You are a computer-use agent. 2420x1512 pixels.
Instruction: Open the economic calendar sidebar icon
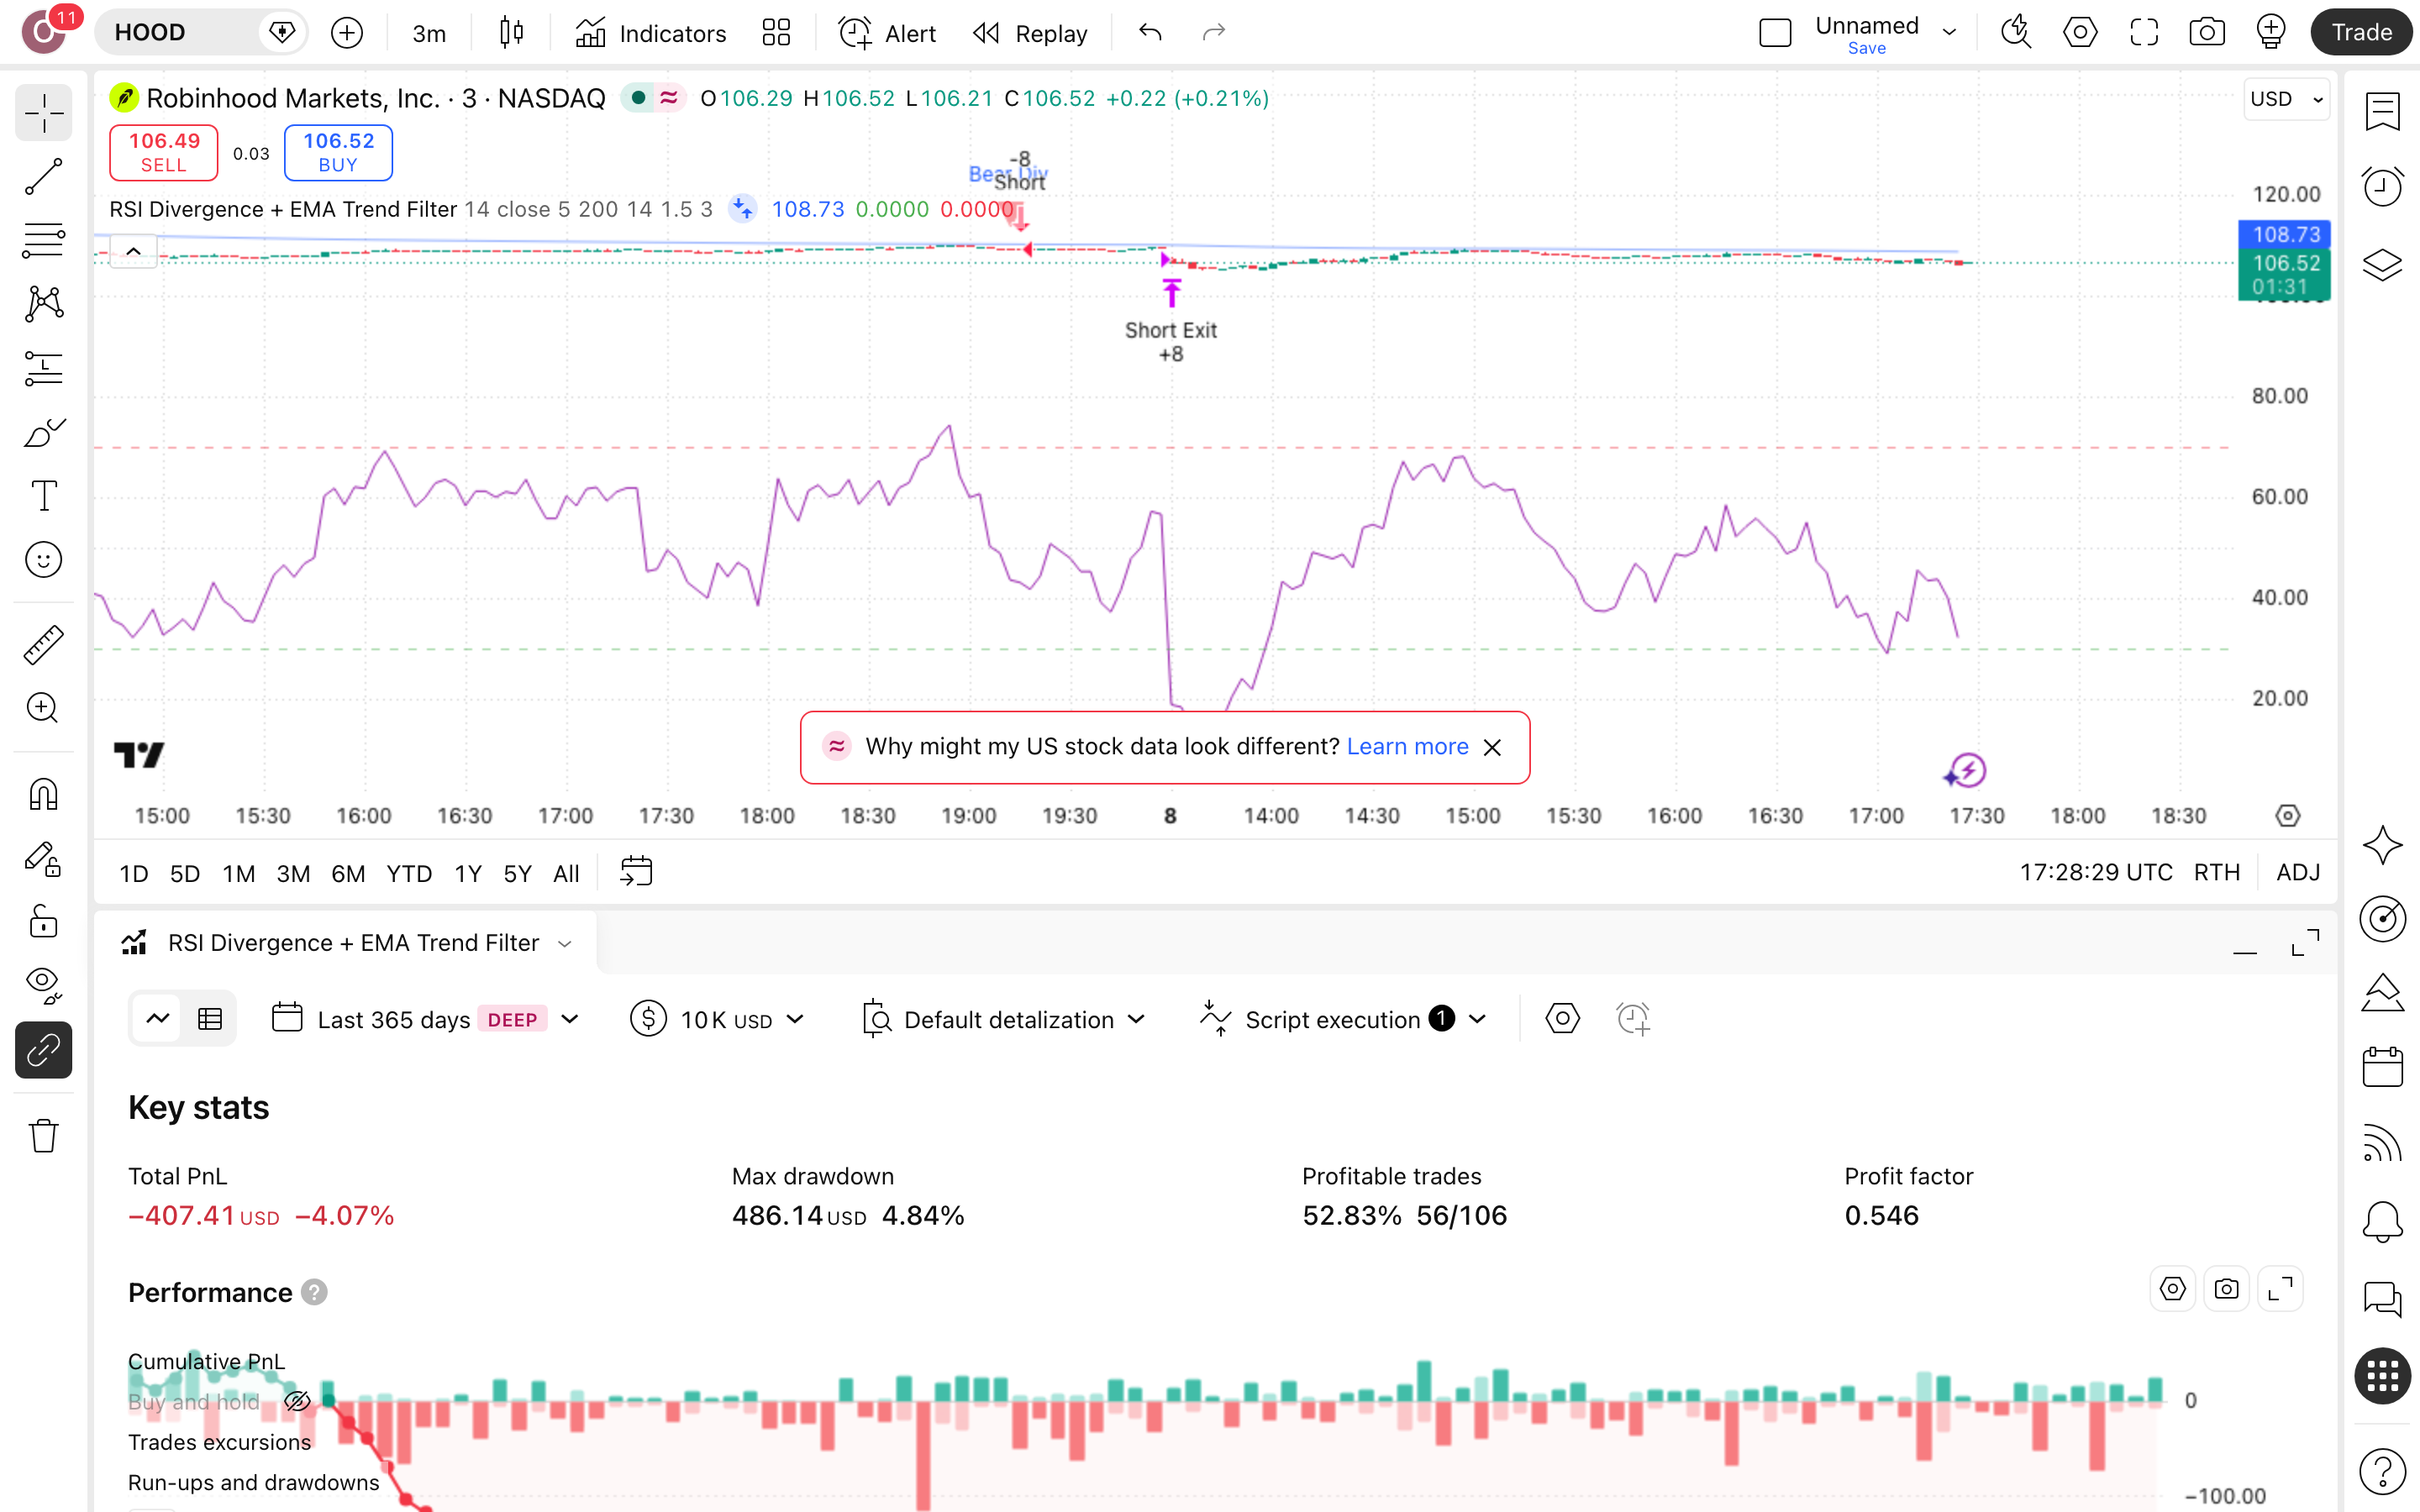point(2383,1066)
